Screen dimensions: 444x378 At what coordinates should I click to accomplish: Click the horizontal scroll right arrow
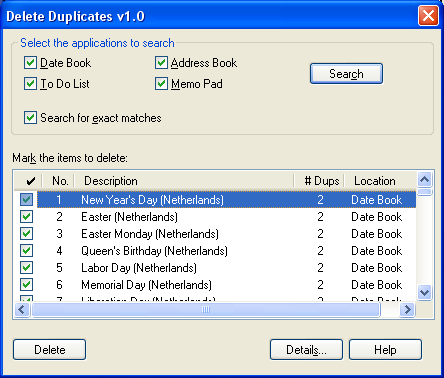[x=407, y=310]
